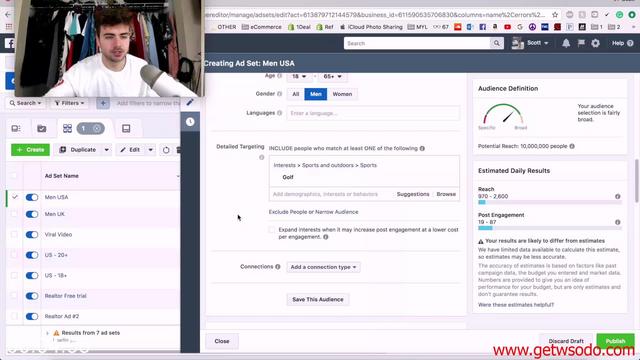Tick the Men UK row checkbox

click(14, 214)
